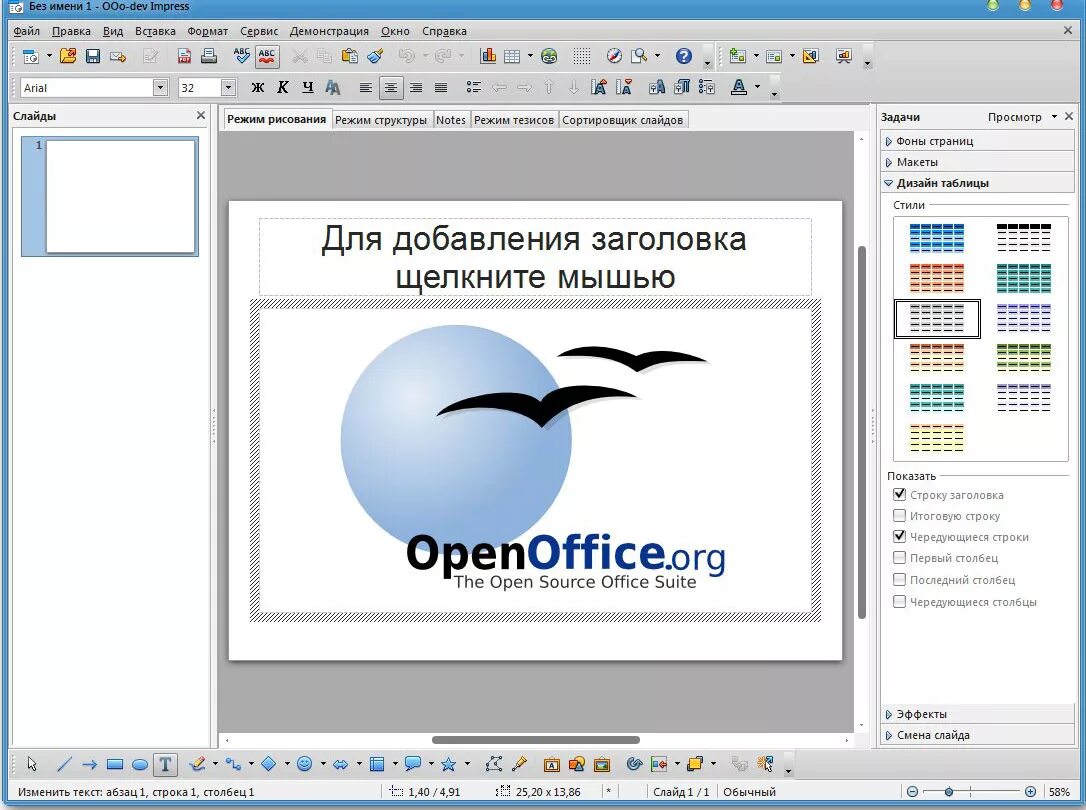Switch to Сортировщик слайдов tab

tap(623, 120)
